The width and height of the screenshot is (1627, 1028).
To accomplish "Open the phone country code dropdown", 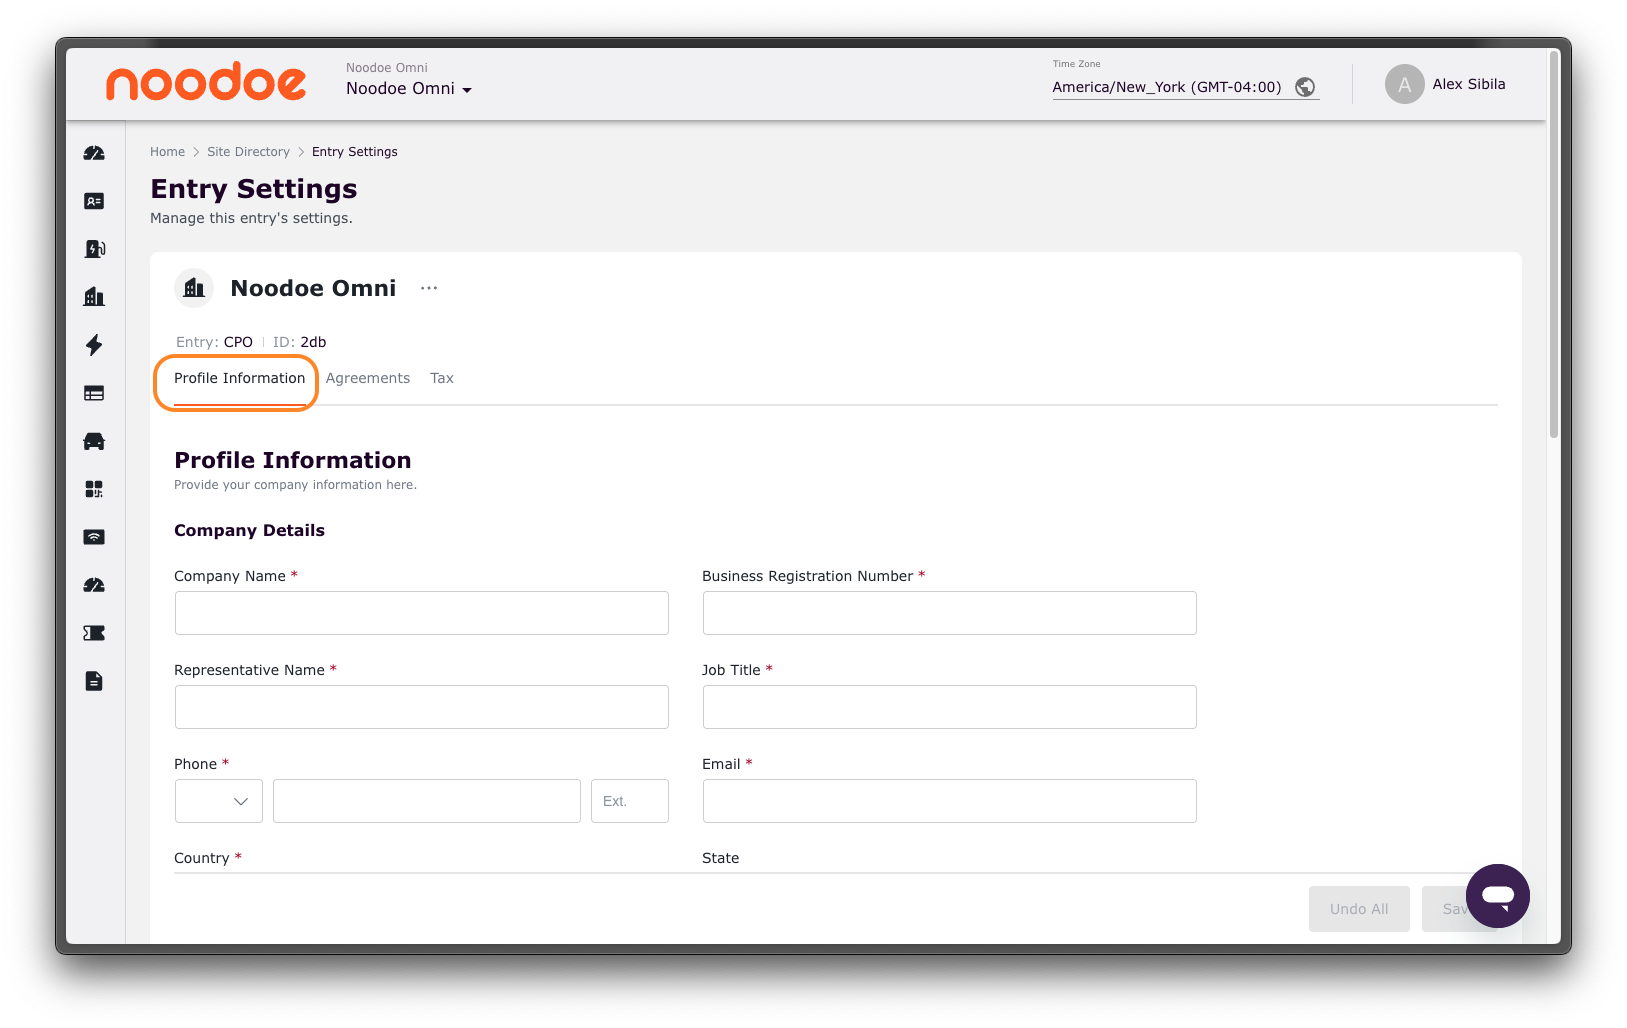I will pyautogui.click(x=219, y=801).
